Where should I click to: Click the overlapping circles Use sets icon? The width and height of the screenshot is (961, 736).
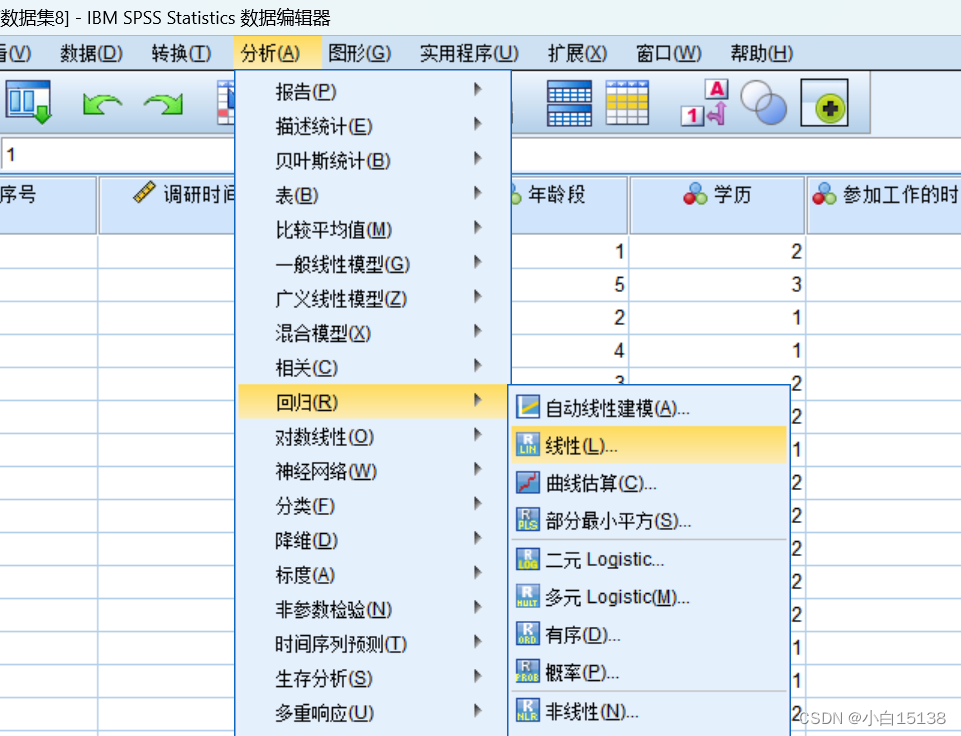(x=763, y=102)
